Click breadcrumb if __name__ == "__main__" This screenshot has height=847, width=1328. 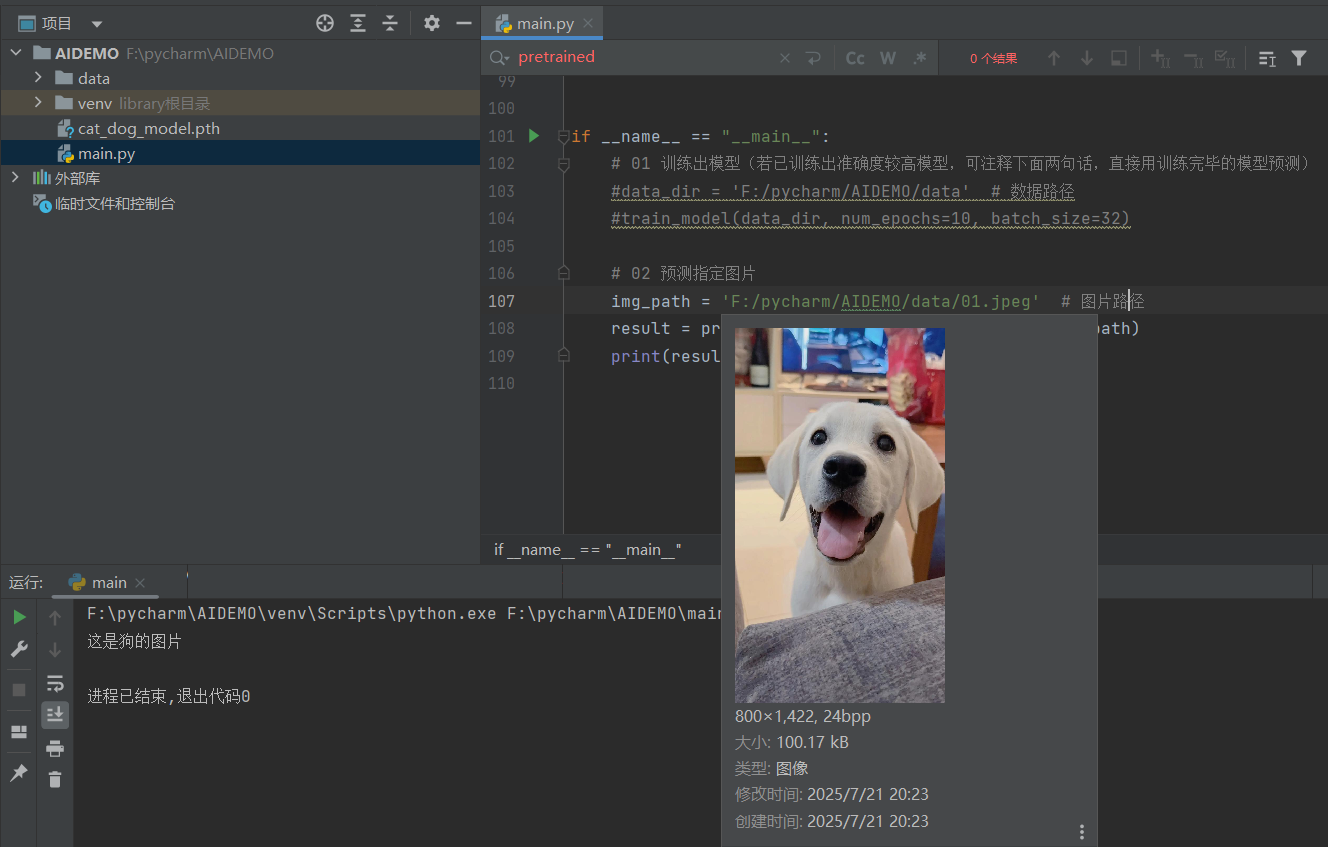click(x=588, y=549)
